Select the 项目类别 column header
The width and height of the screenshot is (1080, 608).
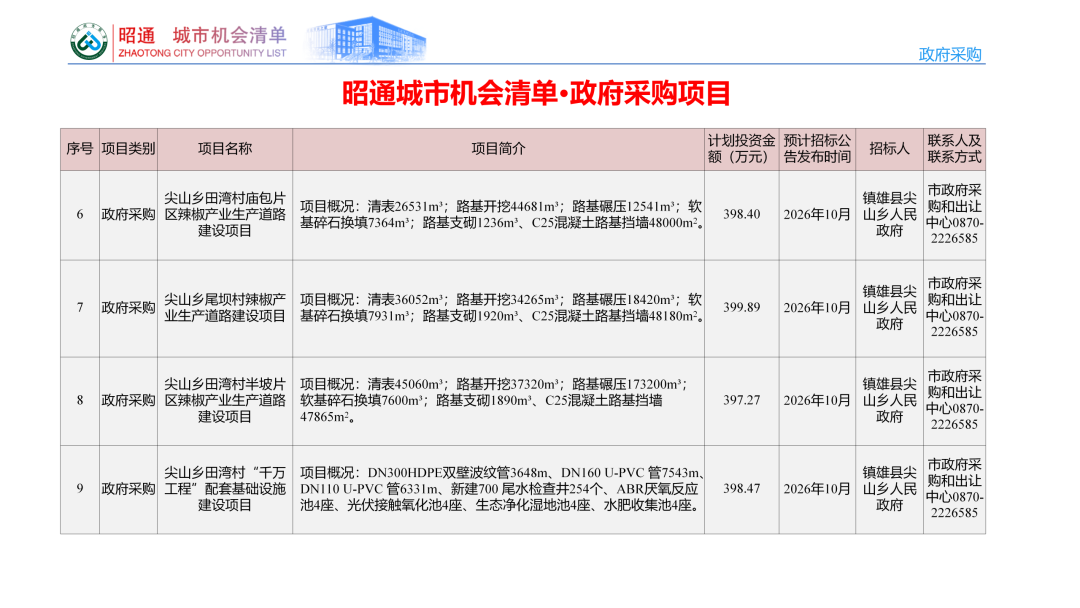(128, 149)
